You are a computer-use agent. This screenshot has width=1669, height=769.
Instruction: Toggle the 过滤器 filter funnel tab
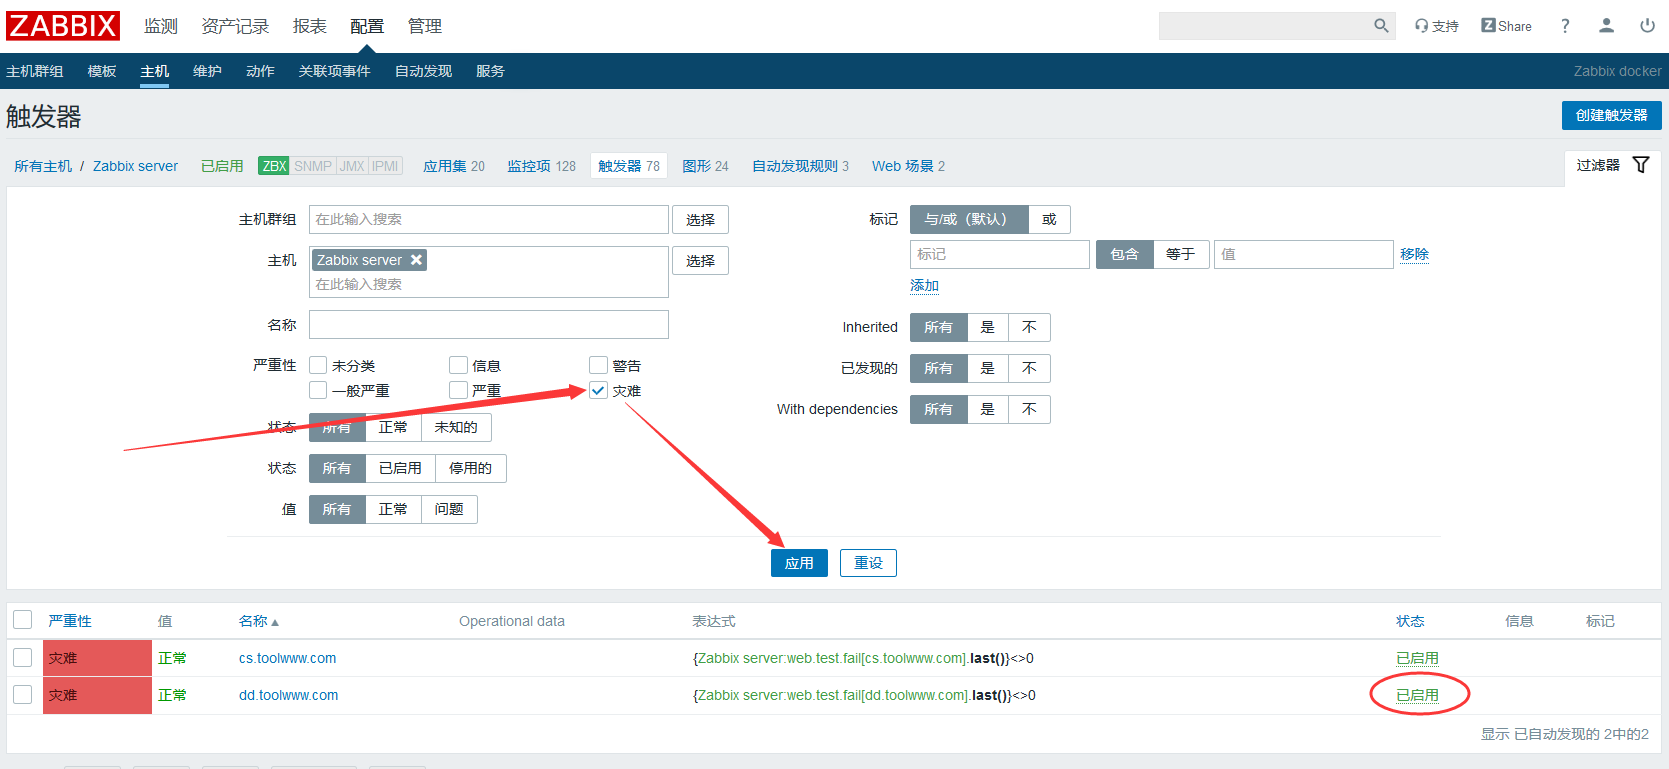point(1612,165)
